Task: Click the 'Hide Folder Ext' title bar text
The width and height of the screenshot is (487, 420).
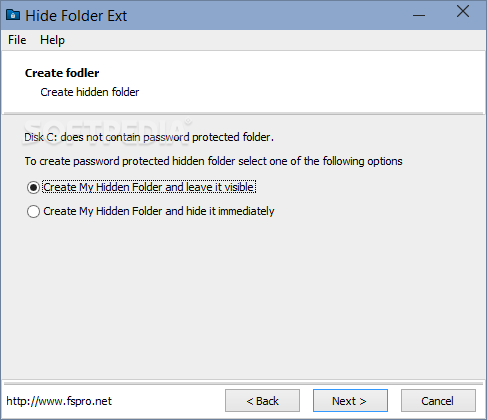Action: coord(76,16)
